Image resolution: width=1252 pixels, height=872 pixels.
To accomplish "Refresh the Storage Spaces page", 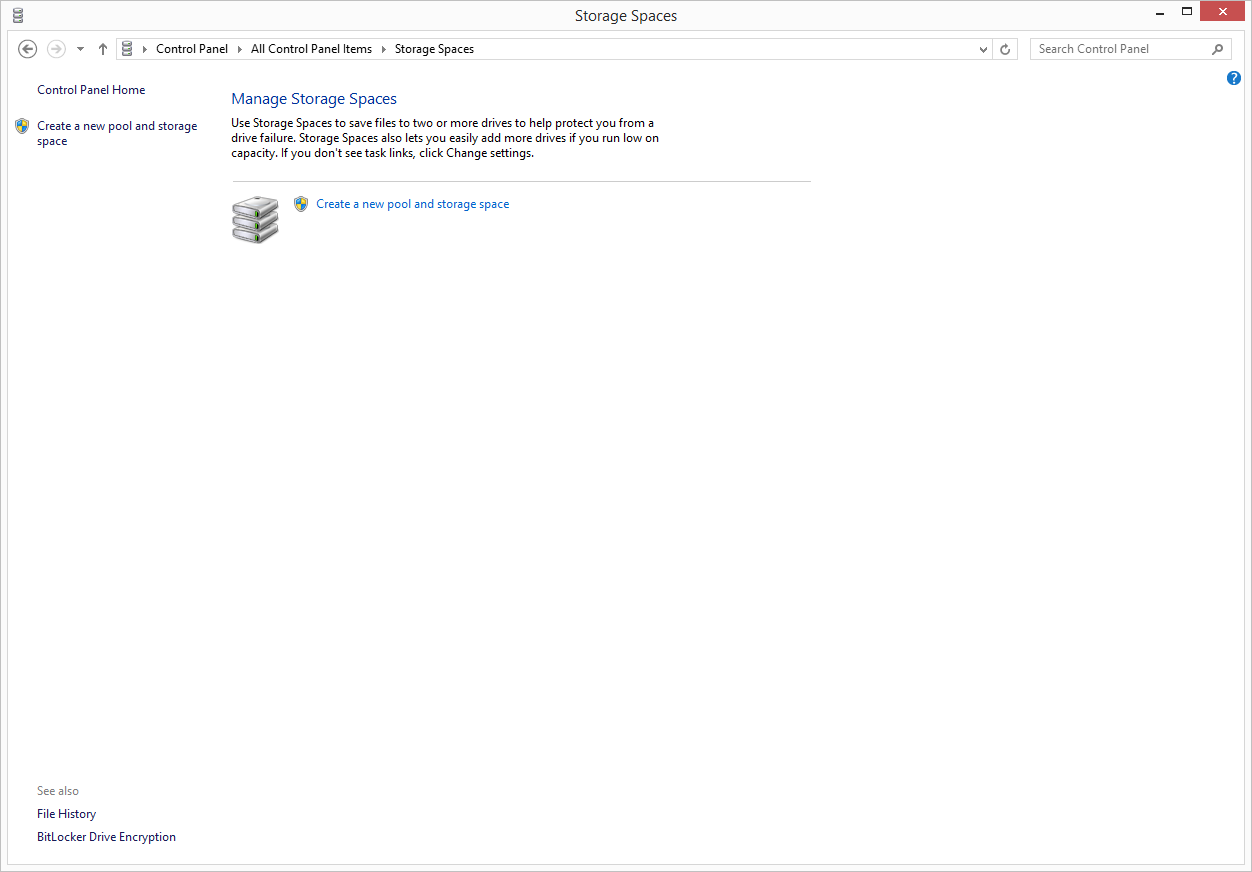I will pyautogui.click(x=1005, y=49).
